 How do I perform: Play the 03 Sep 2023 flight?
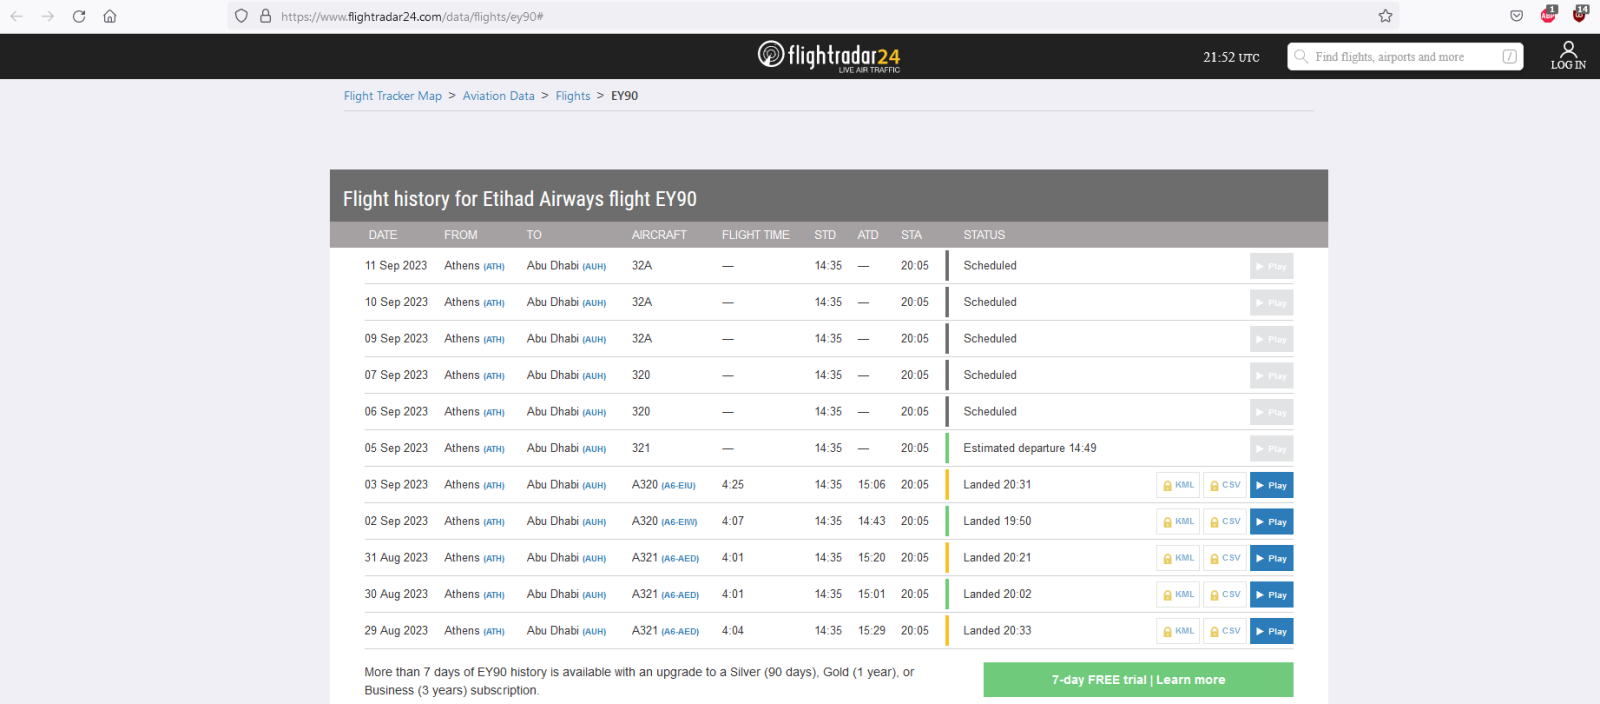click(x=1271, y=485)
